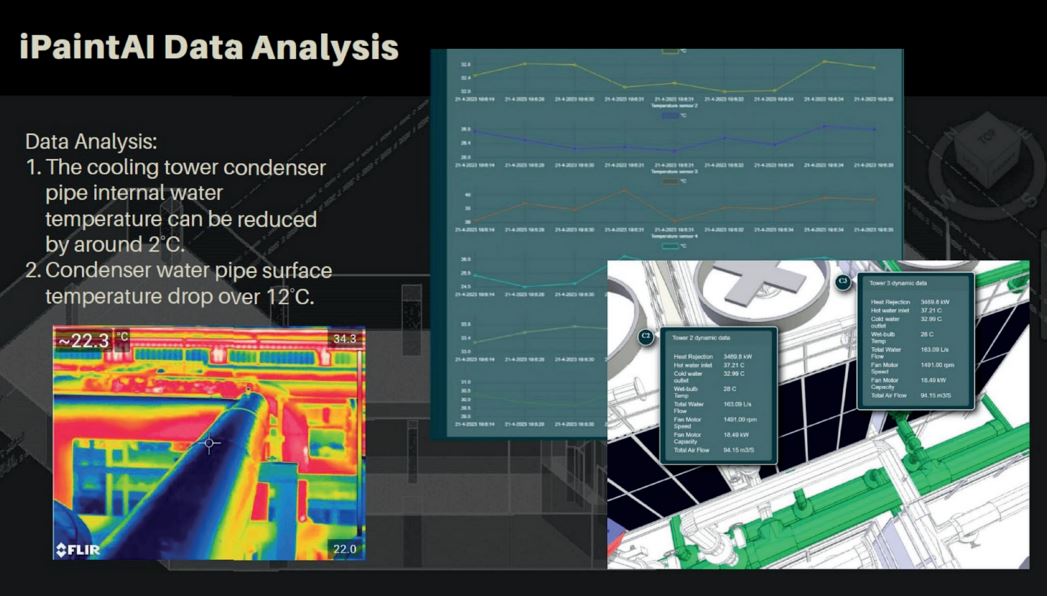1048x596 pixels.
Task: Click the 'Temperature sensor 3' chart label
Action: pyautogui.click(x=674, y=172)
